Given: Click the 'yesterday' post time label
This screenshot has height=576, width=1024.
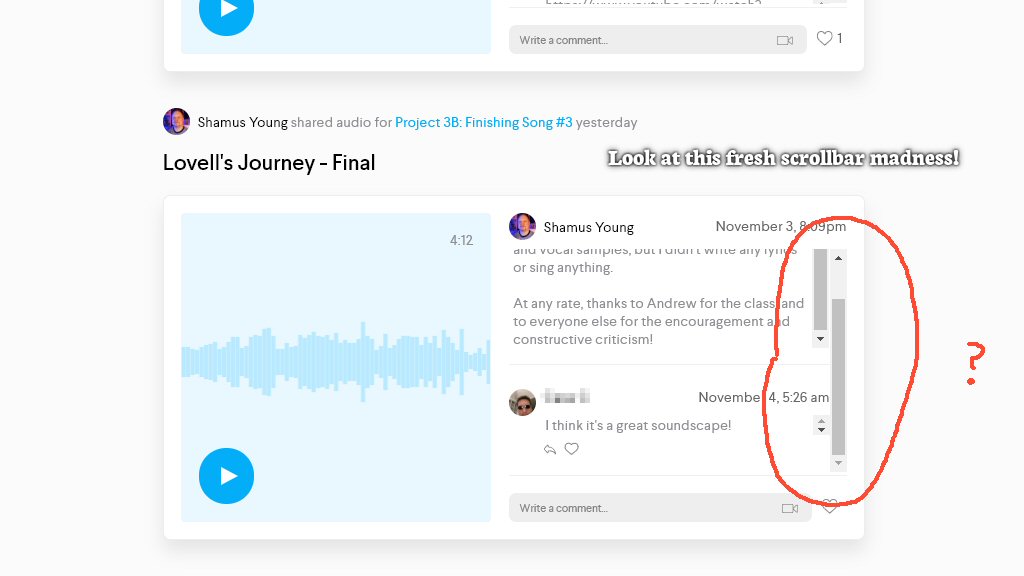Looking at the screenshot, I should tap(607, 122).
